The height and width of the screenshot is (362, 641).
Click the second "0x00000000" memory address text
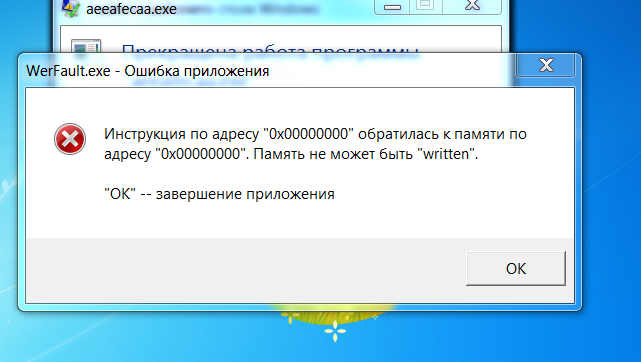[x=200, y=154]
